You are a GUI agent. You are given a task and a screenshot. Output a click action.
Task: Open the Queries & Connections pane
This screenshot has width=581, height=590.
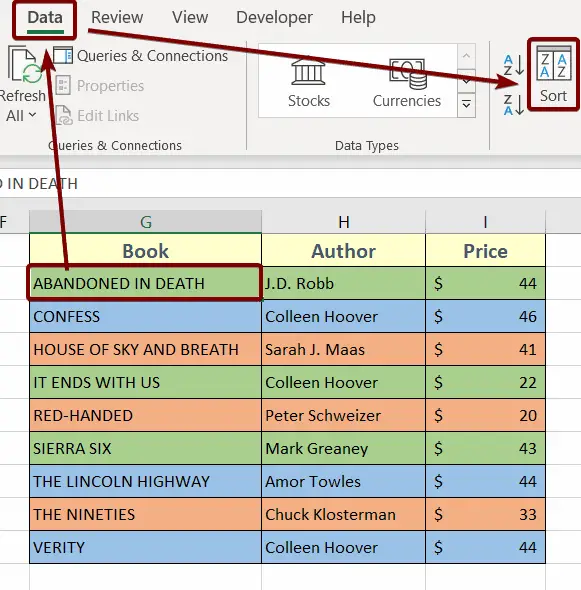pos(140,56)
